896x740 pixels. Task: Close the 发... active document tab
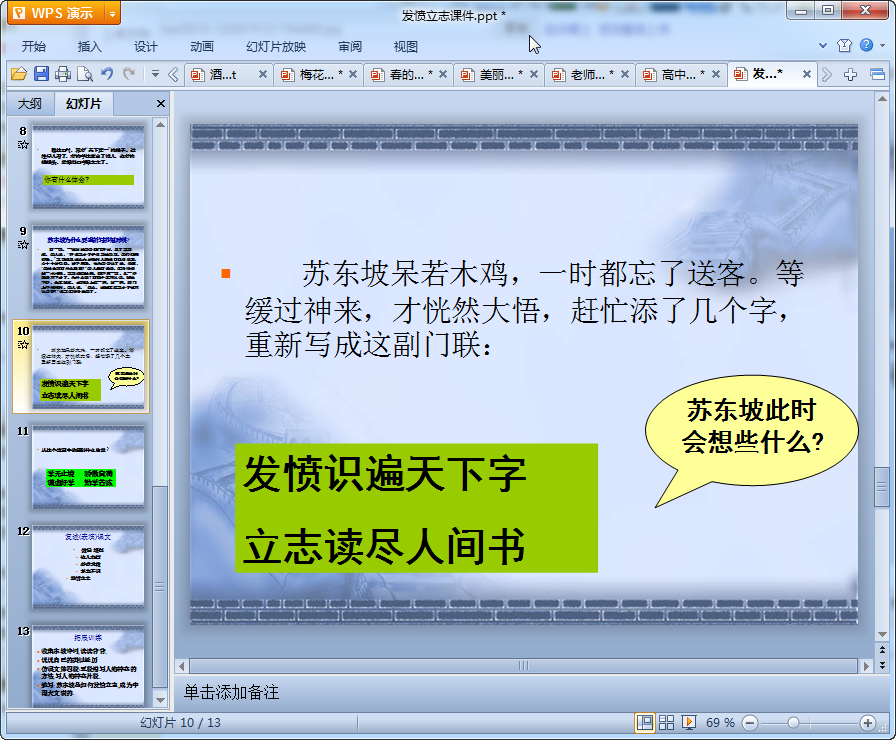pyautogui.click(x=806, y=74)
